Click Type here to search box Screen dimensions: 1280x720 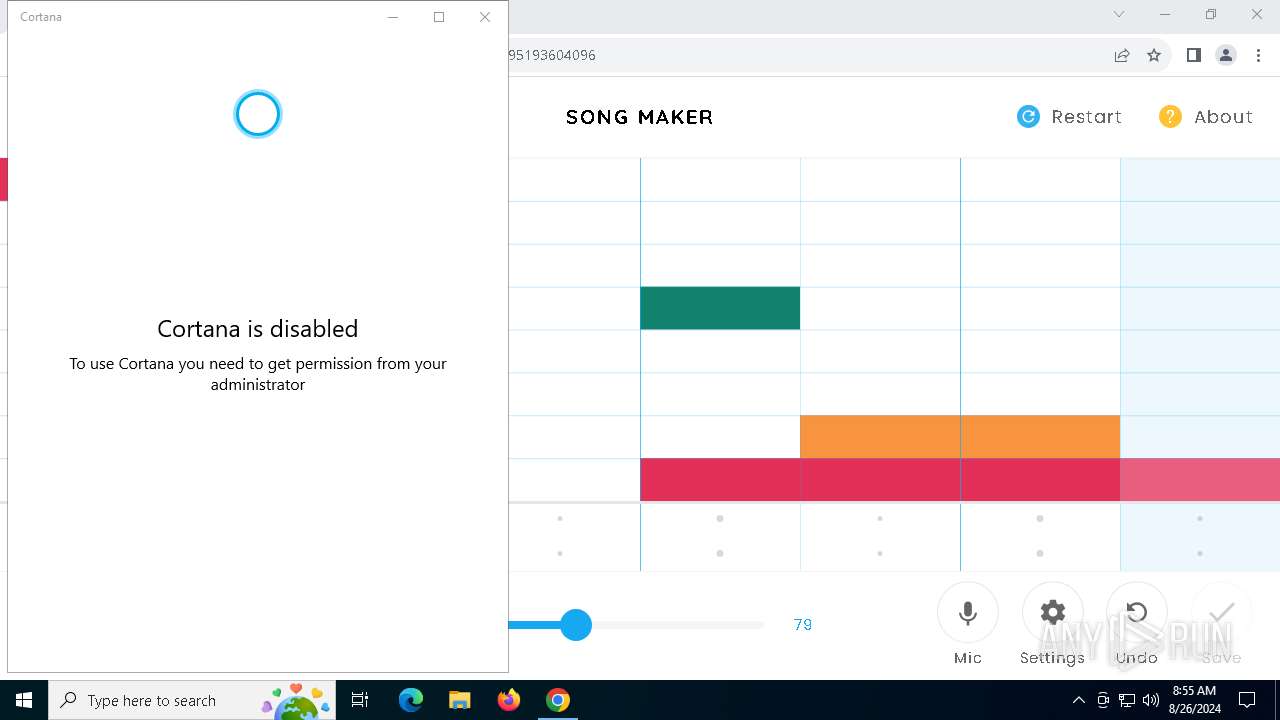(192, 700)
